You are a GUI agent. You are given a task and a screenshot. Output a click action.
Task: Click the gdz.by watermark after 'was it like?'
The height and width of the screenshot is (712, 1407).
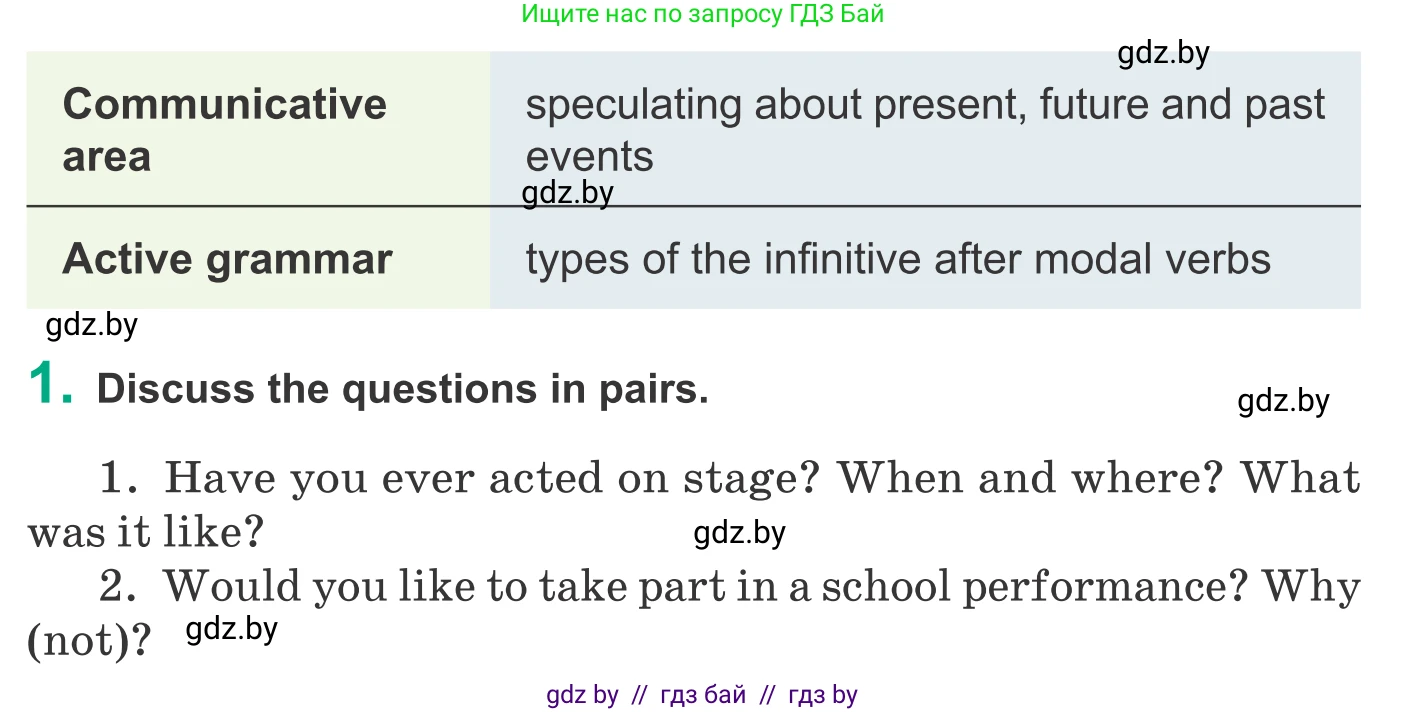[x=740, y=533]
